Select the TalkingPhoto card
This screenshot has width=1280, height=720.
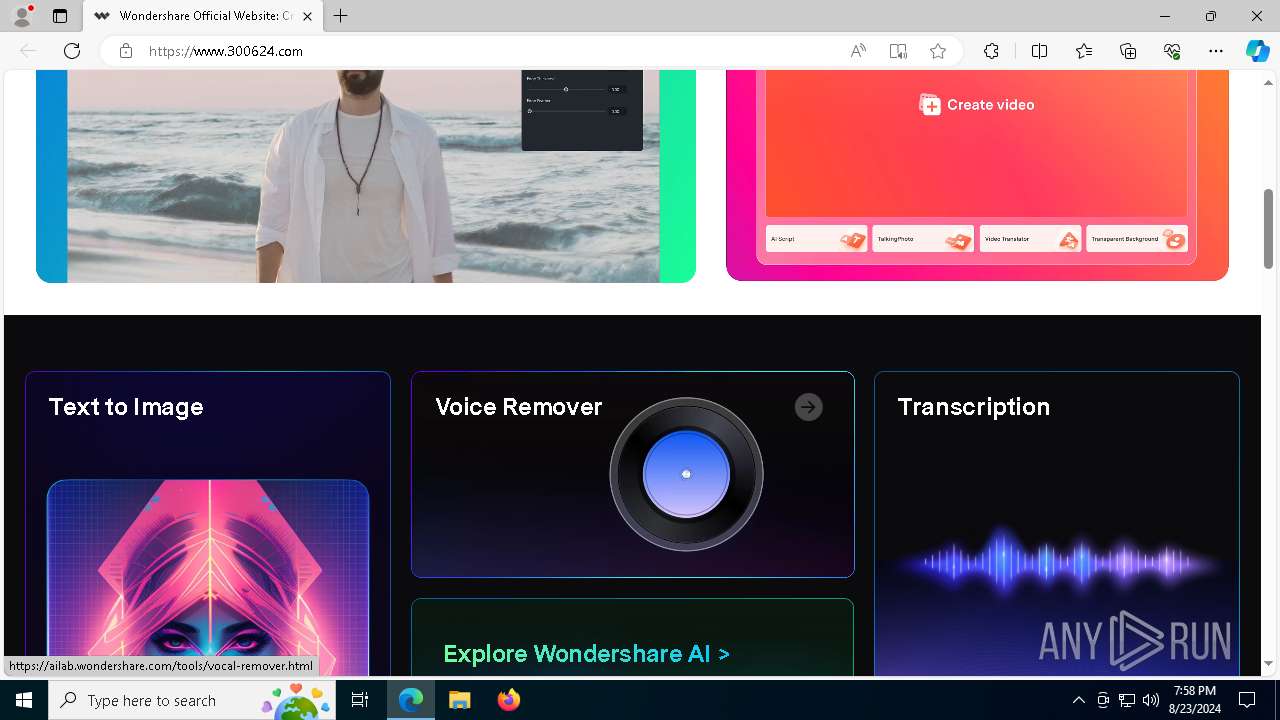[923, 240]
